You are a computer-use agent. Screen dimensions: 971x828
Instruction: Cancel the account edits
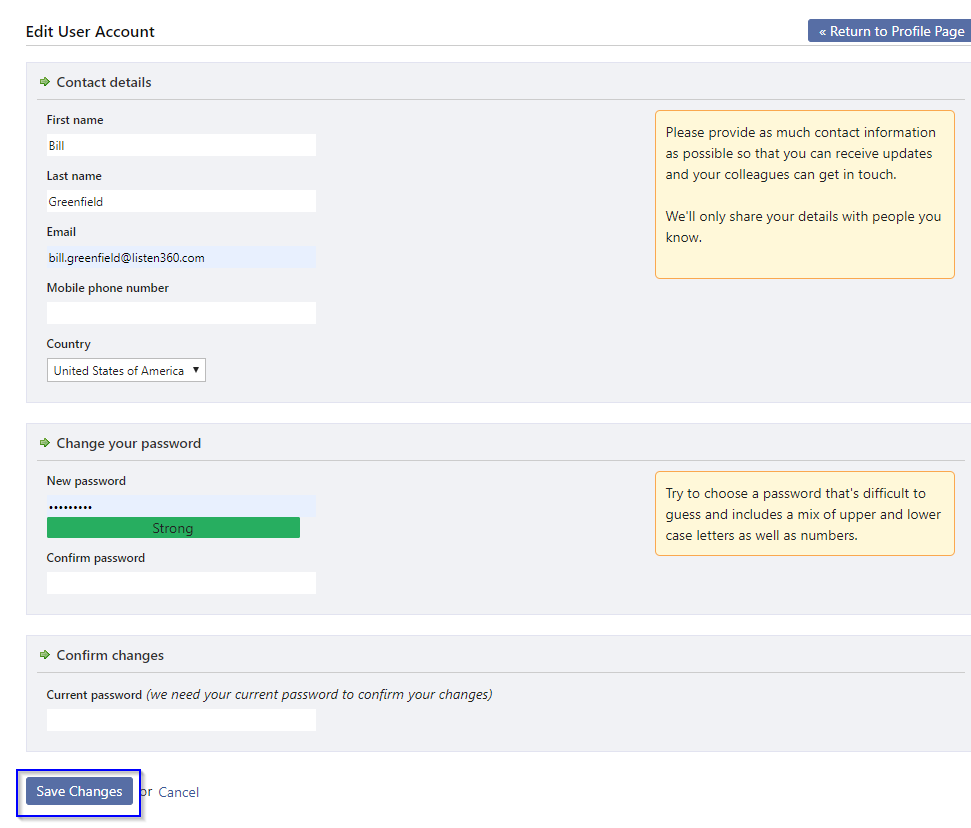point(178,792)
